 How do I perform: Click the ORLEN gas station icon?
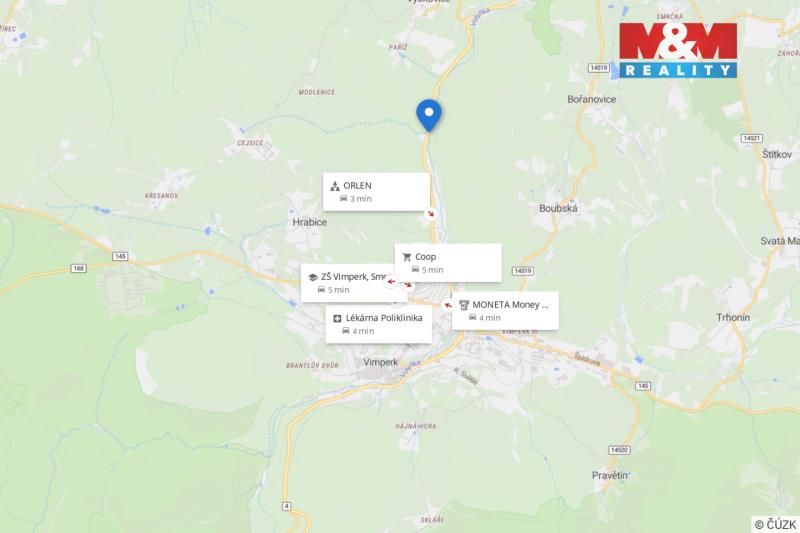[335, 186]
